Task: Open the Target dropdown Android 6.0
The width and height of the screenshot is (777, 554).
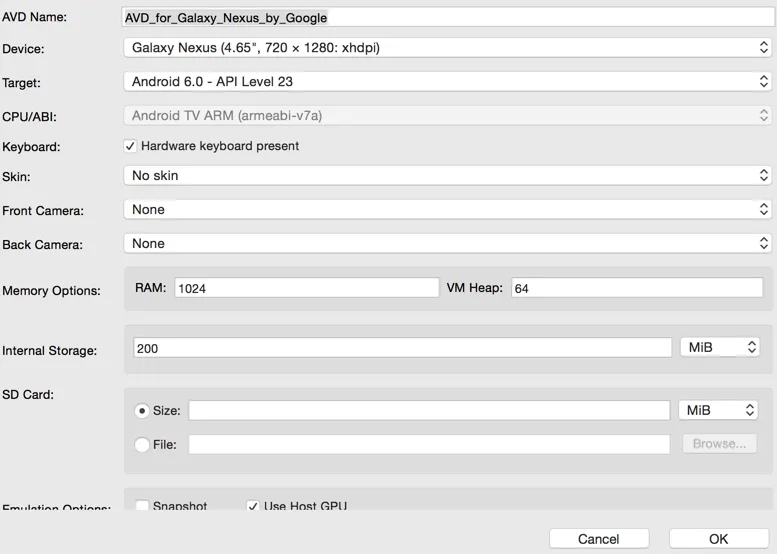Action: [447, 82]
